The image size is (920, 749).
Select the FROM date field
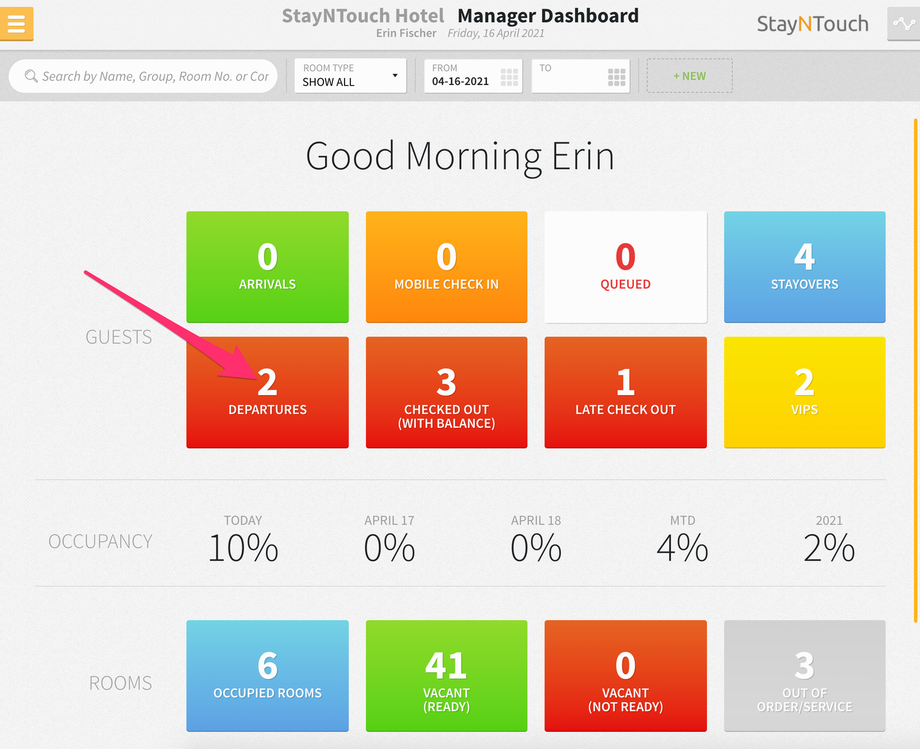473,76
